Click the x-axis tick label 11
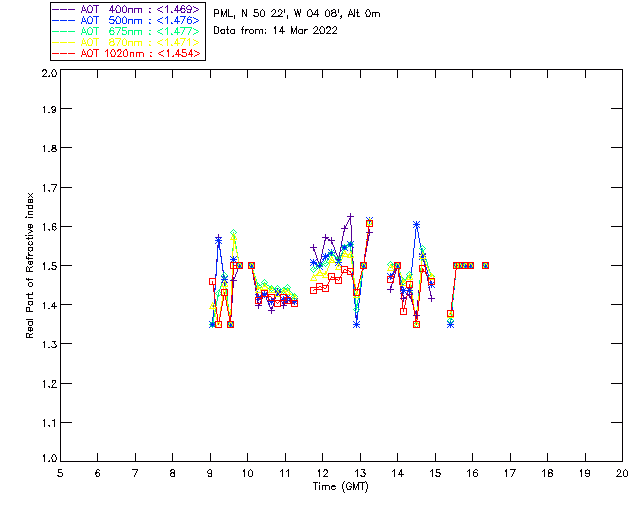 click(285, 473)
